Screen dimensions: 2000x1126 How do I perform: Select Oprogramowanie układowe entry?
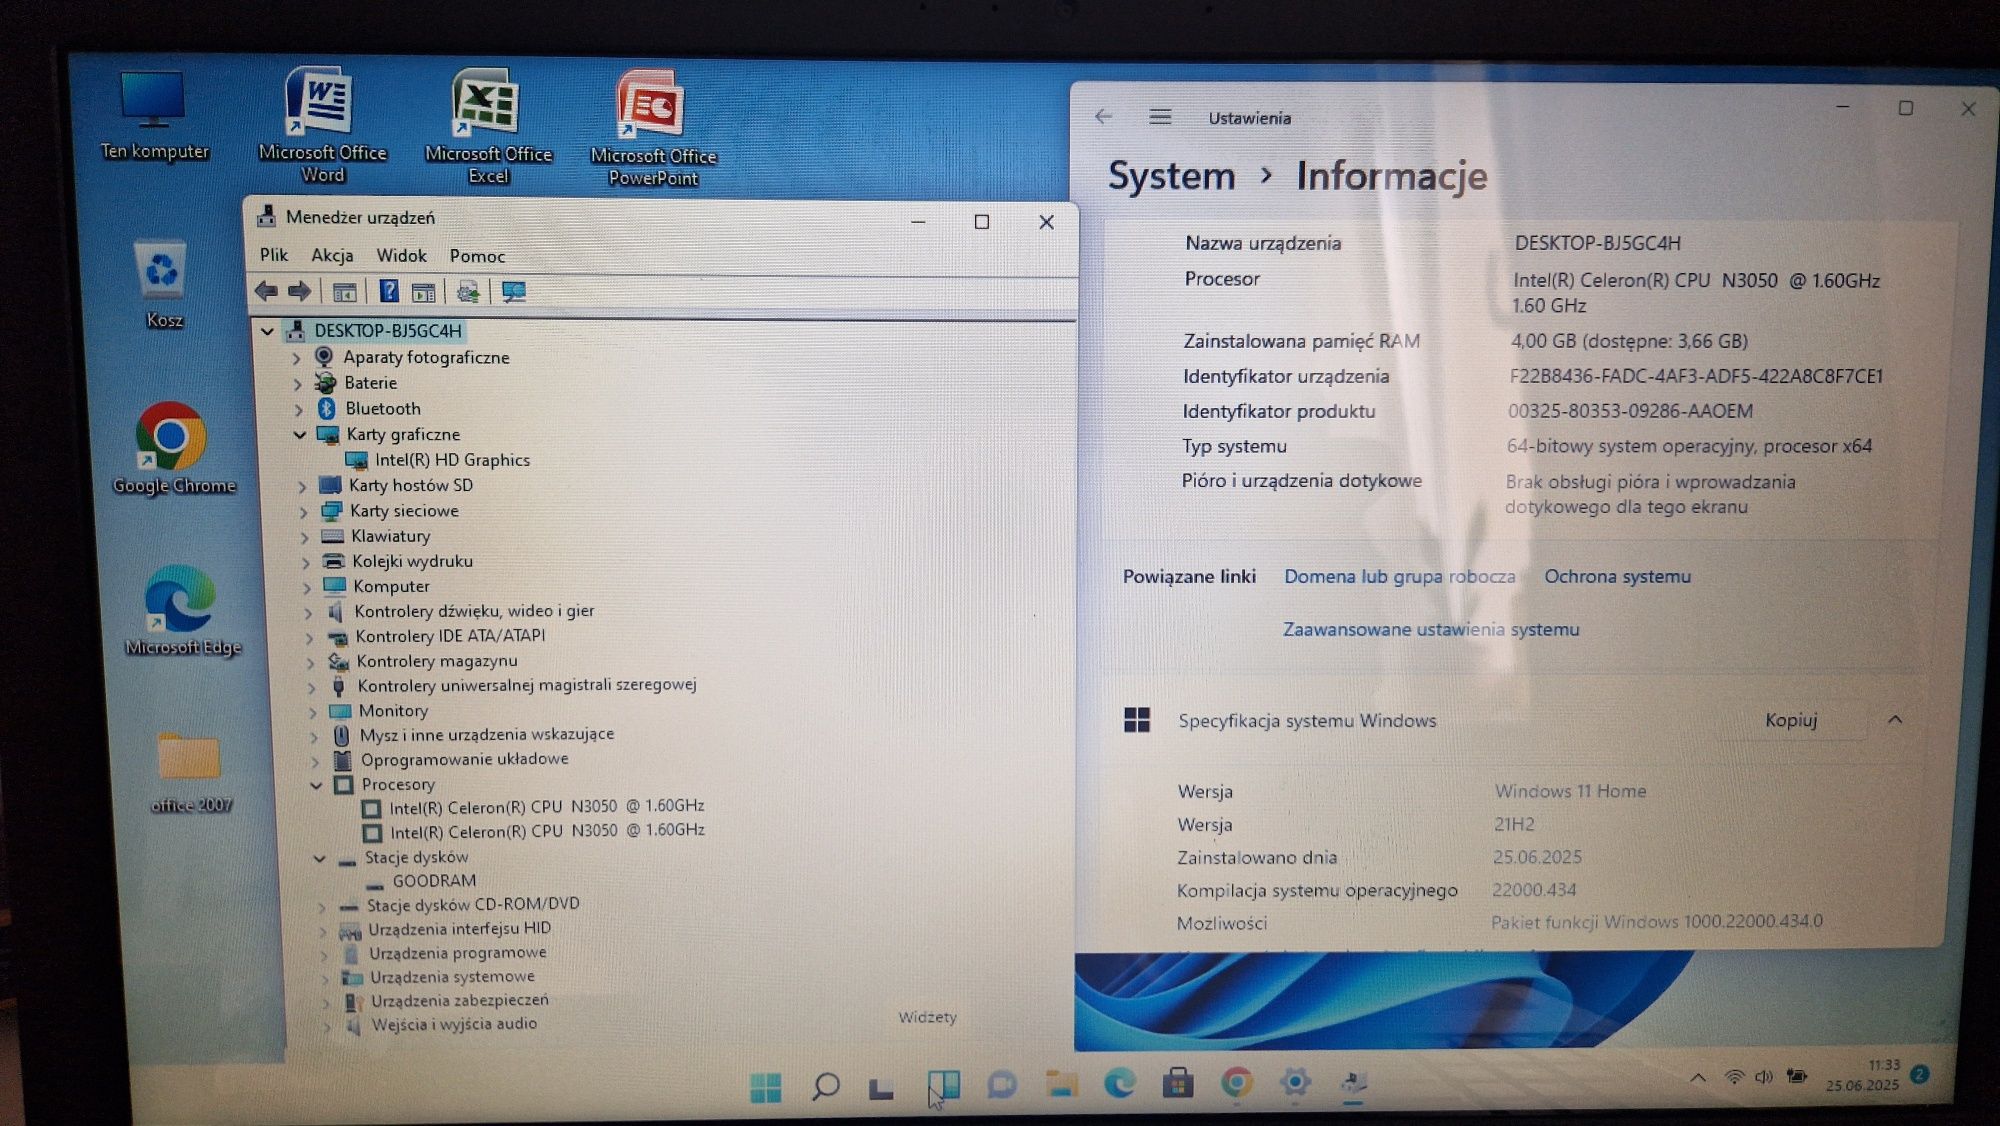[x=464, y=759]
